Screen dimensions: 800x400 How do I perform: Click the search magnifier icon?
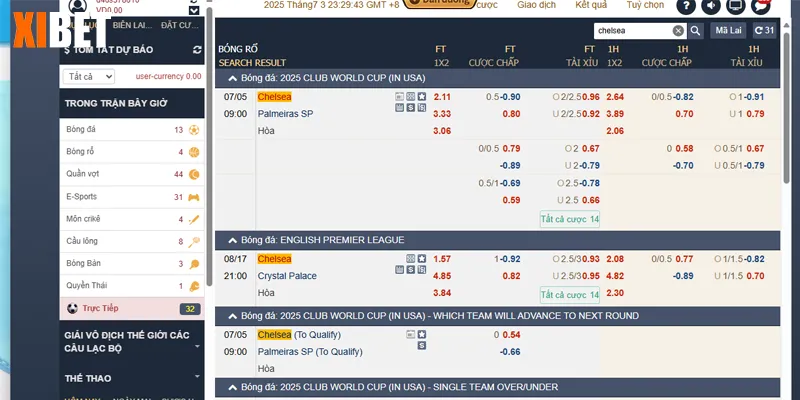pyautogui.click(x=697, y=31)
